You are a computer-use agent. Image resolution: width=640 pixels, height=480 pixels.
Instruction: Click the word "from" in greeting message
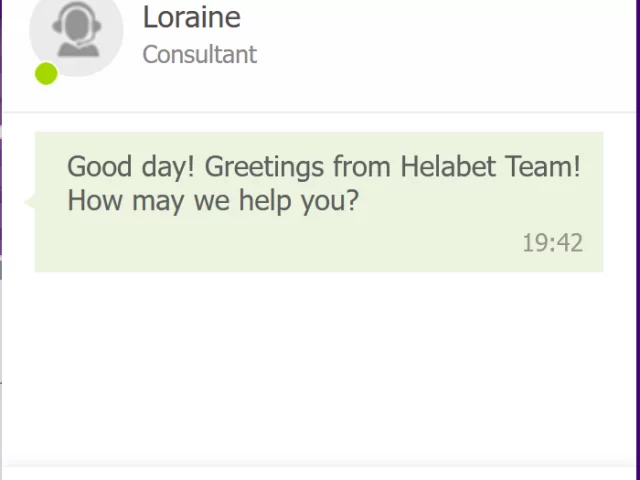(x=362, y=167)
